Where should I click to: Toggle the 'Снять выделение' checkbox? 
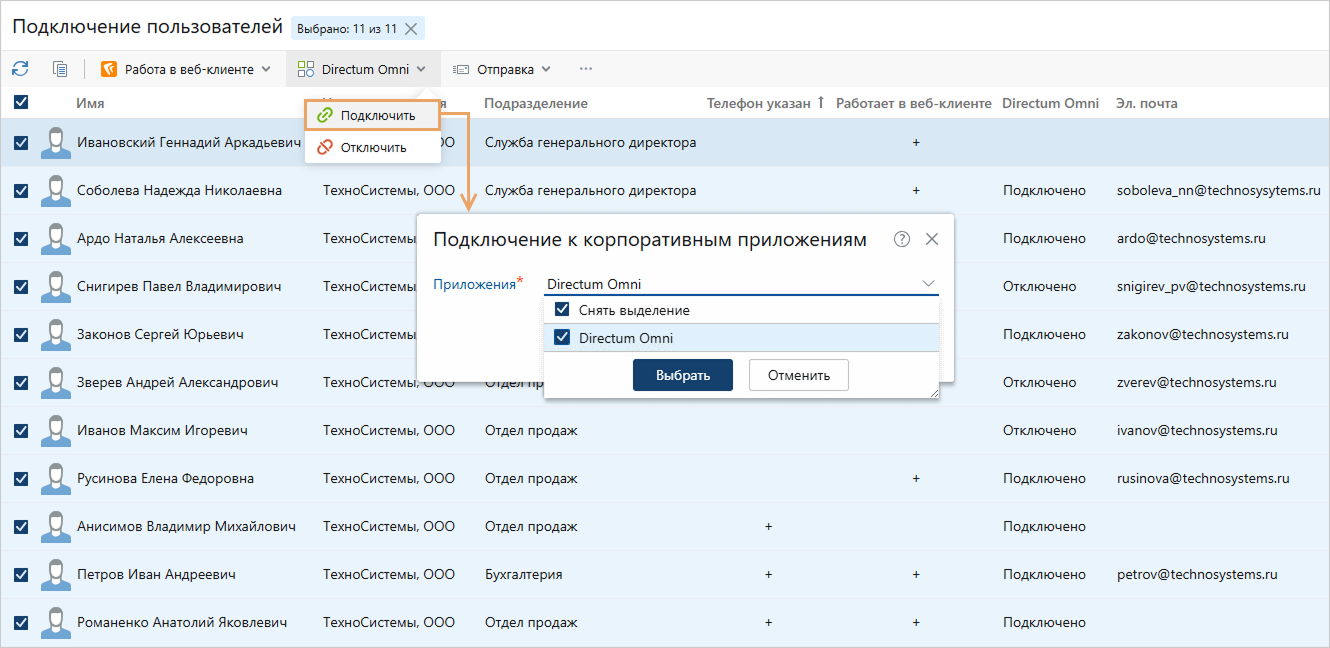(562, 310)
